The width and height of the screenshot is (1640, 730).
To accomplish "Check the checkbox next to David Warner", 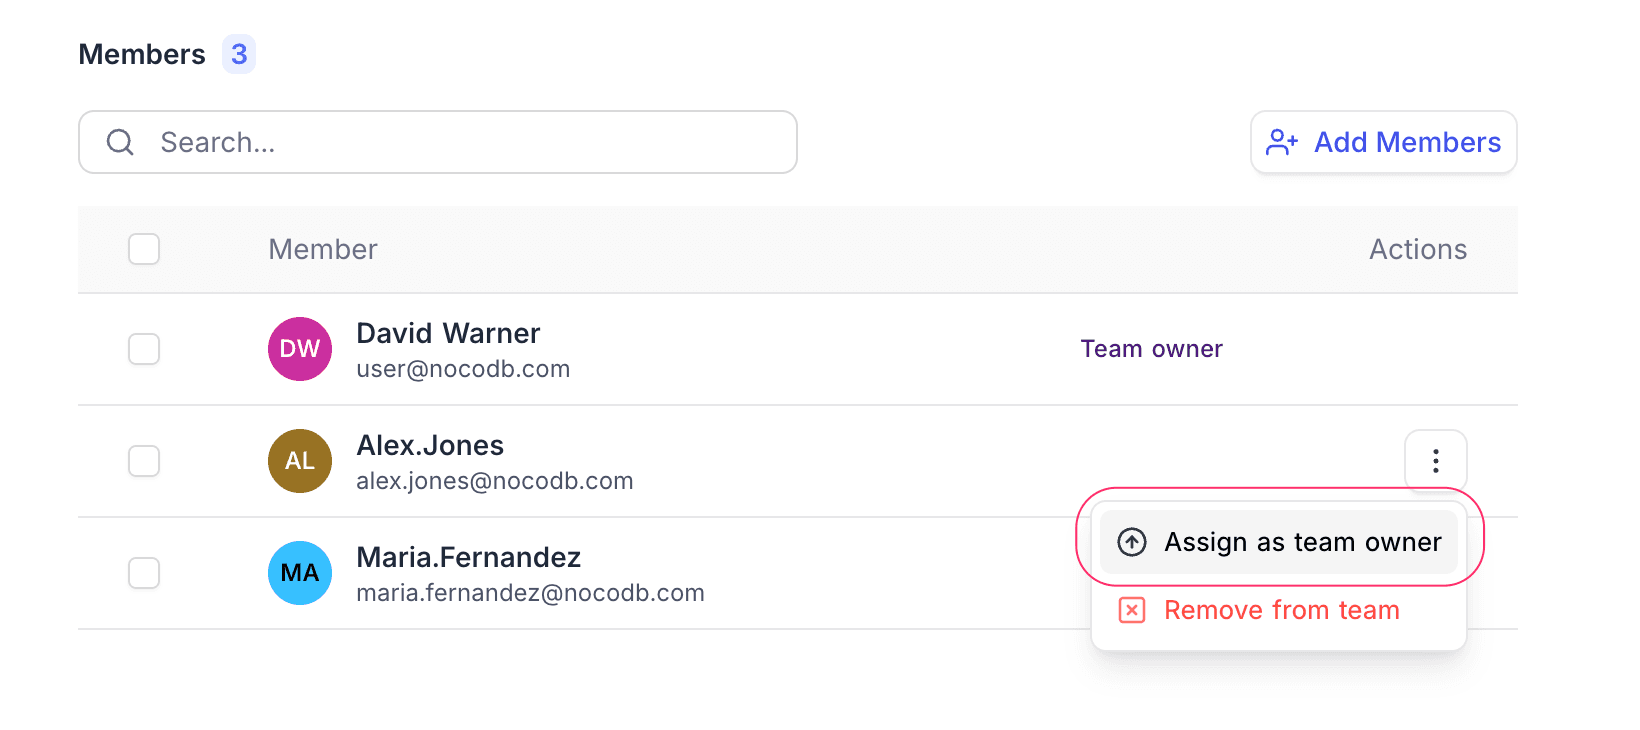I will [144, 349].
